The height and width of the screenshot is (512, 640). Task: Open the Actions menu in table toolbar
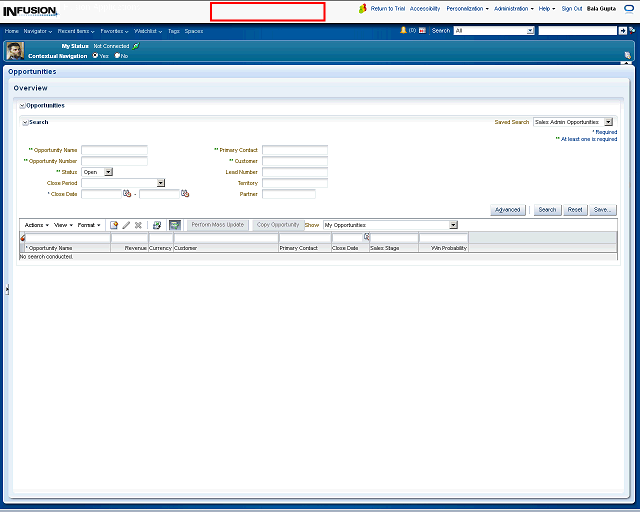pos(36,225)
